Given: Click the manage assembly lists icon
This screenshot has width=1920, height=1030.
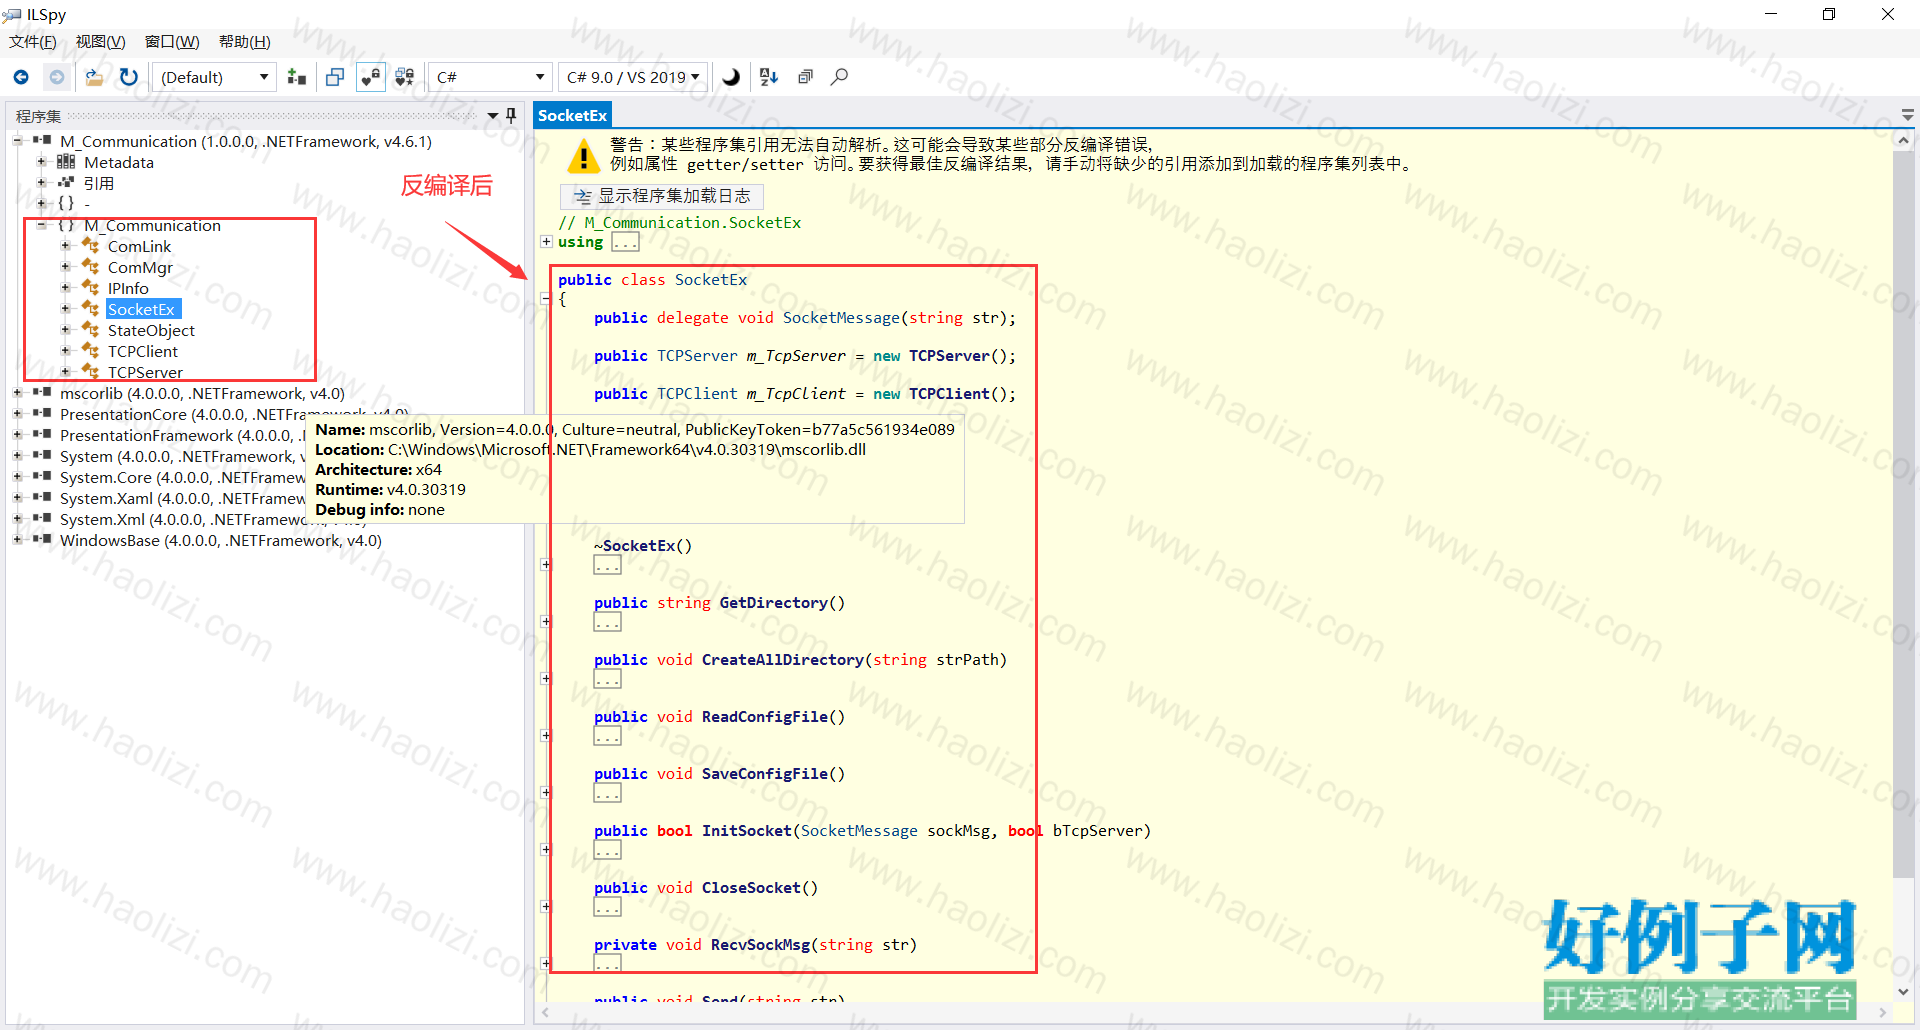Looking at the screenshot, I should (x=296, y=77).
